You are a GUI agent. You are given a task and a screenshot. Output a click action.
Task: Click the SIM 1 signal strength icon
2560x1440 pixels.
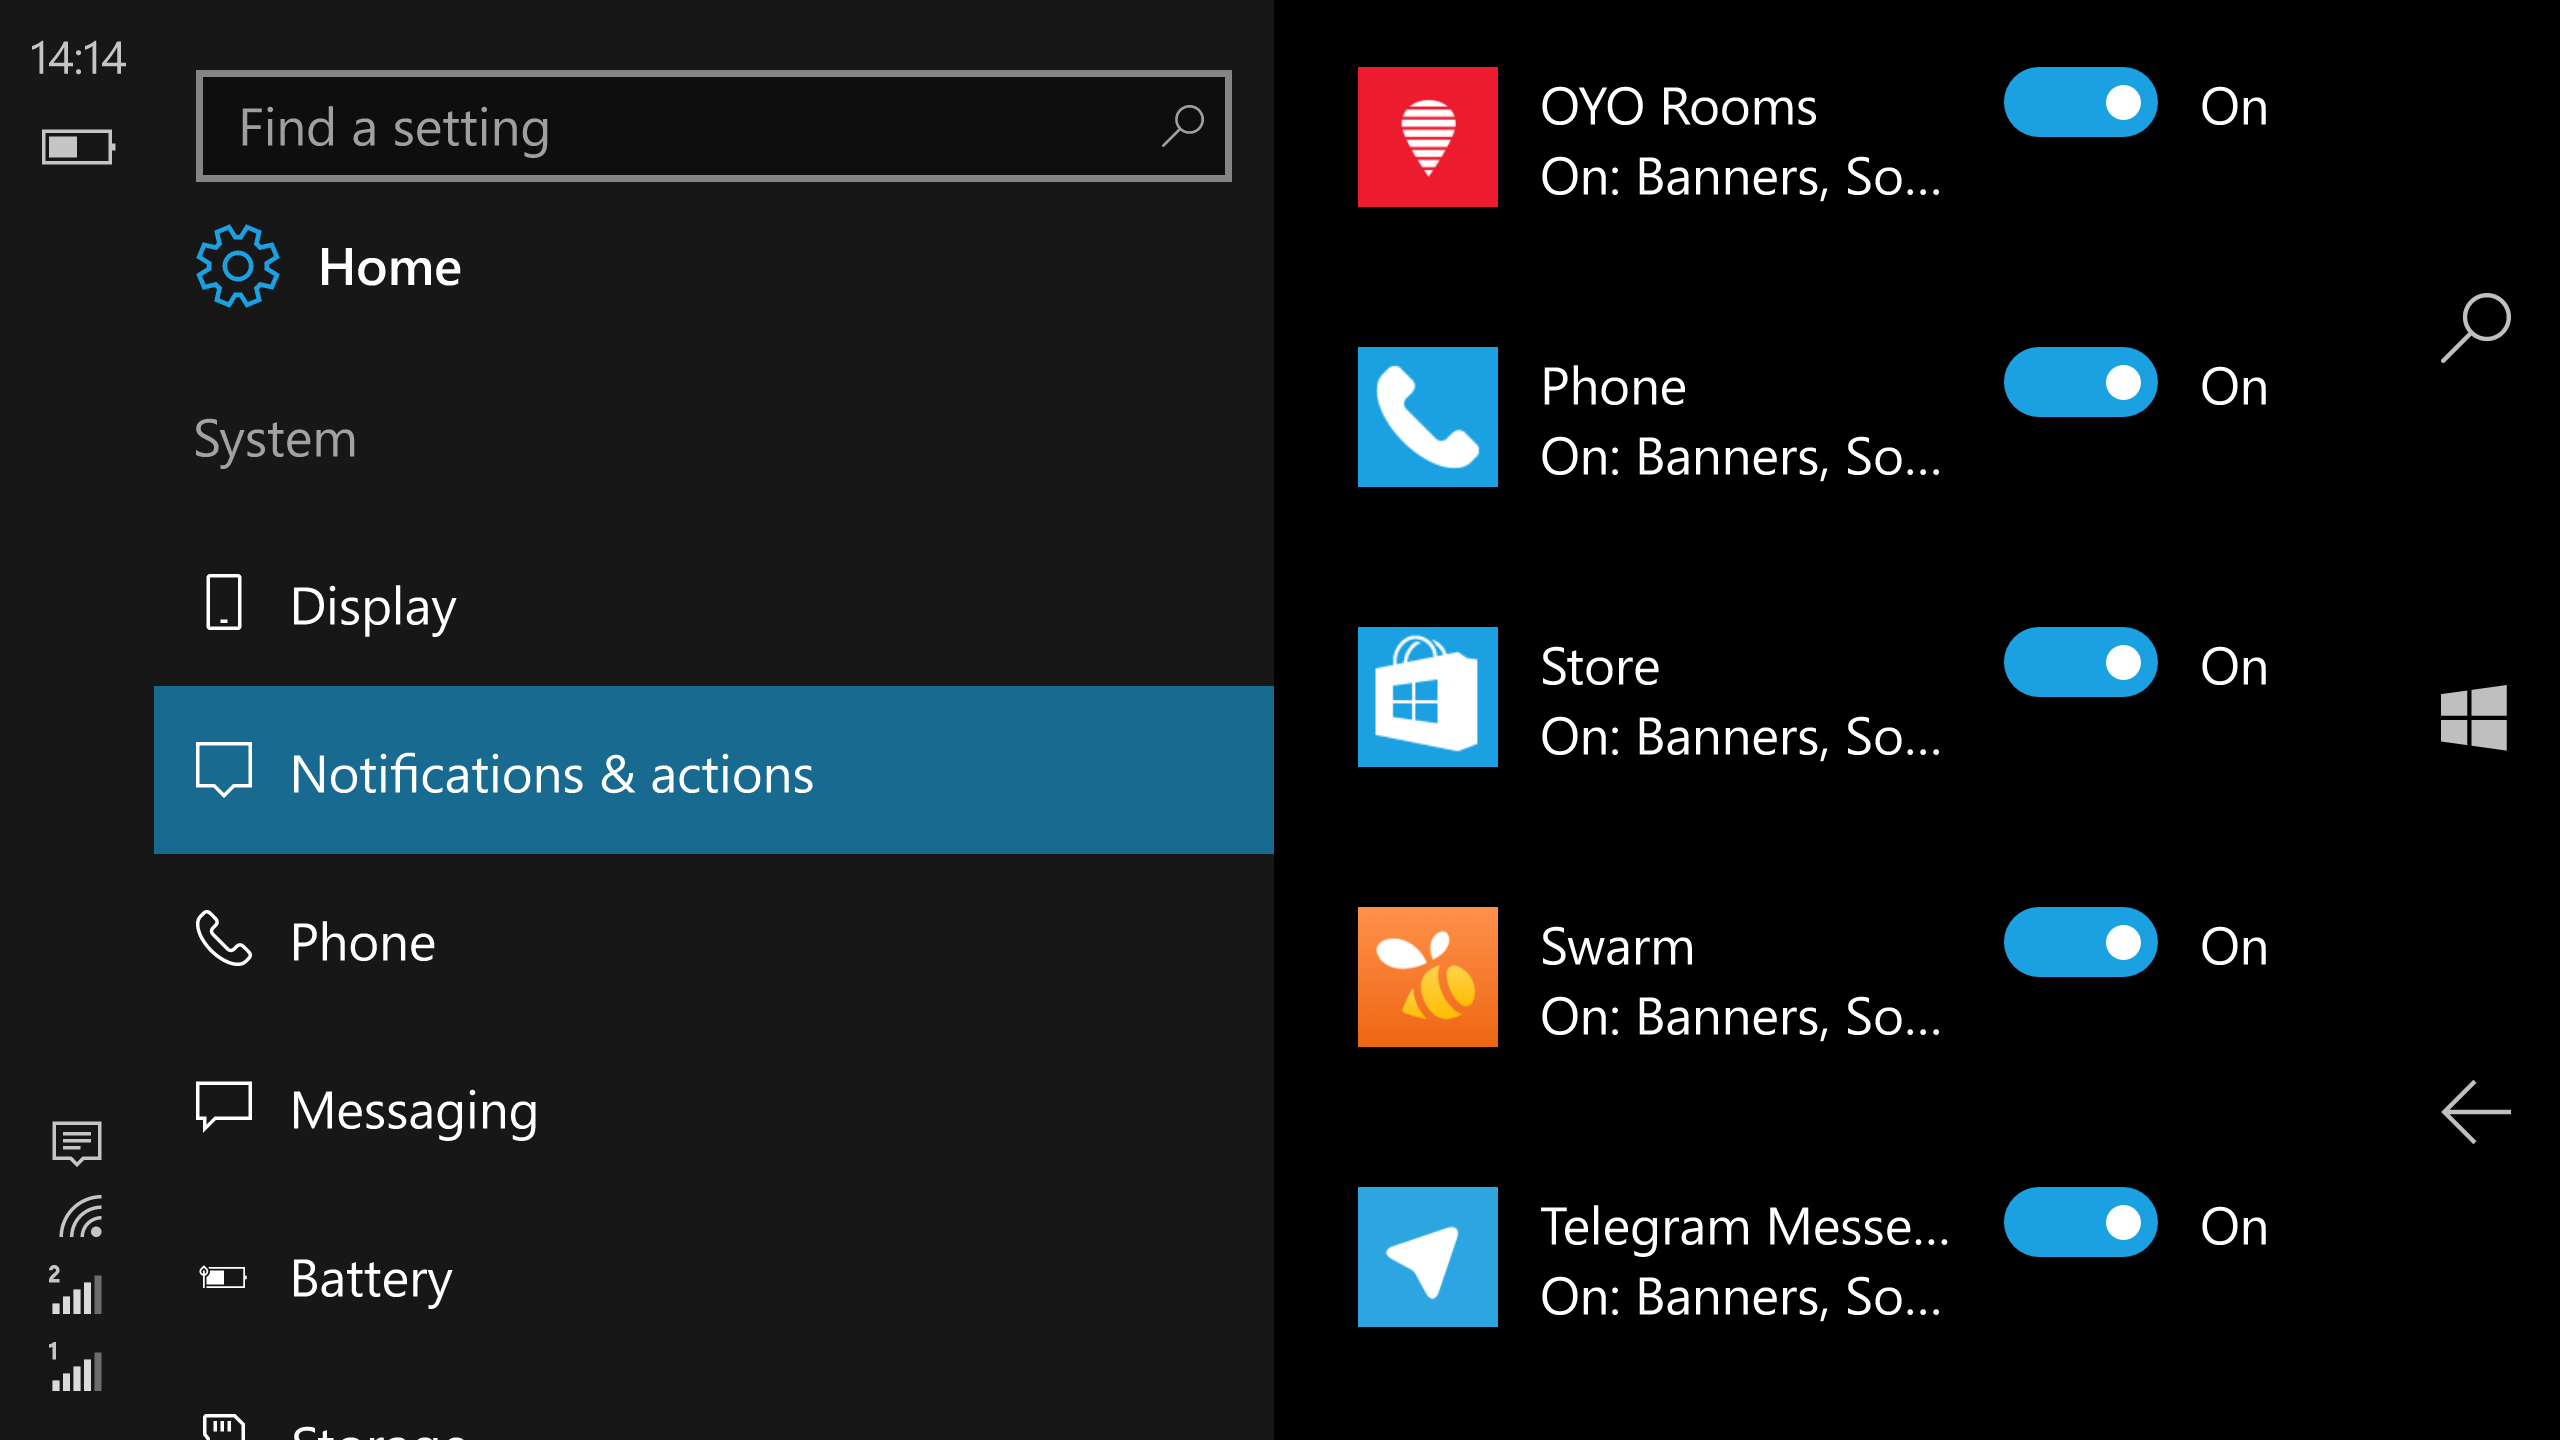click(75, 1367)
